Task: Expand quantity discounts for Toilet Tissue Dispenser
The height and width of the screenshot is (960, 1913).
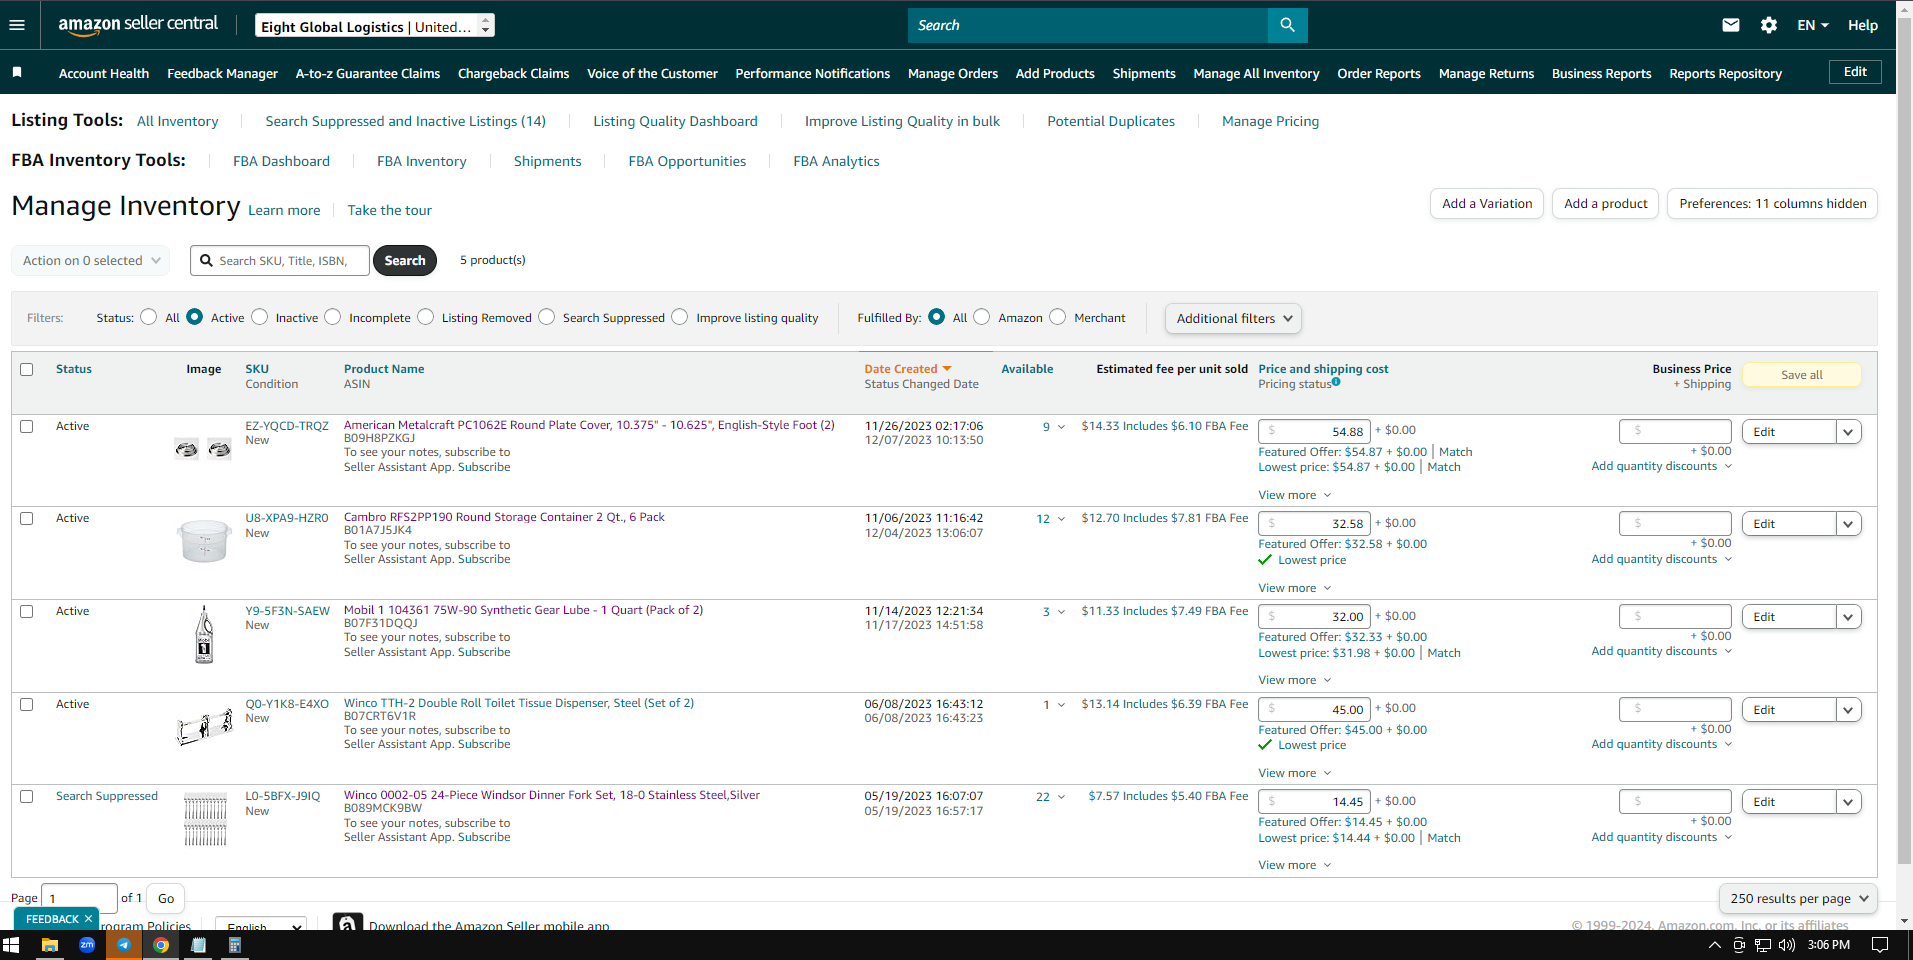Action: [x=1661, y=744]
